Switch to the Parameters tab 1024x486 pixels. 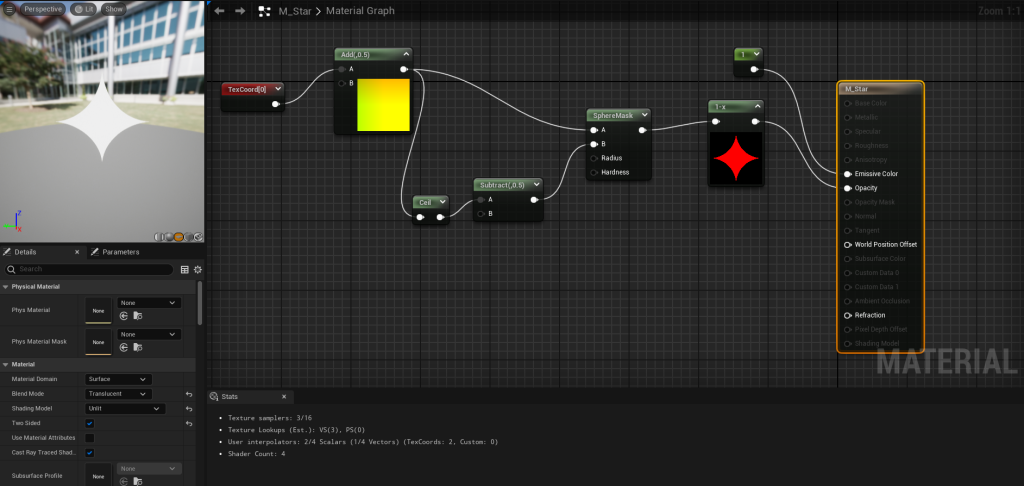click(120, 252)
